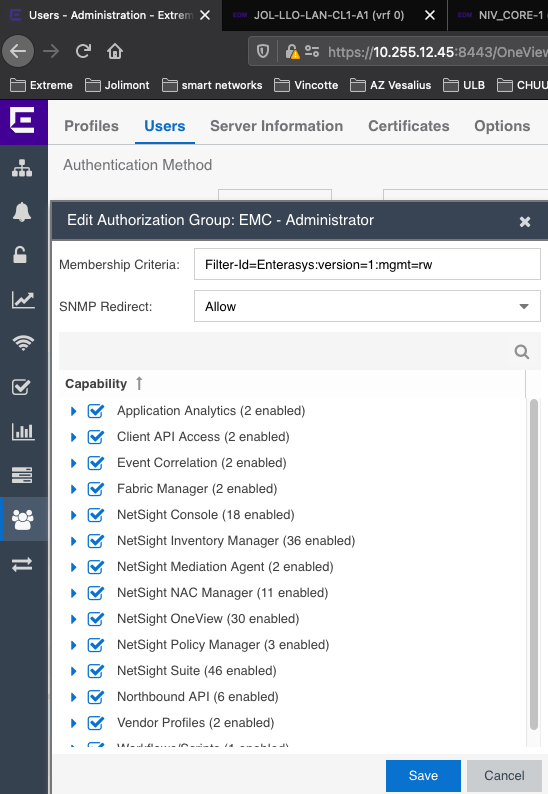Click the insecure lock warning icon
Image resolution: width=548 pixels, height=794 pixels.
[x=292, y=51]
